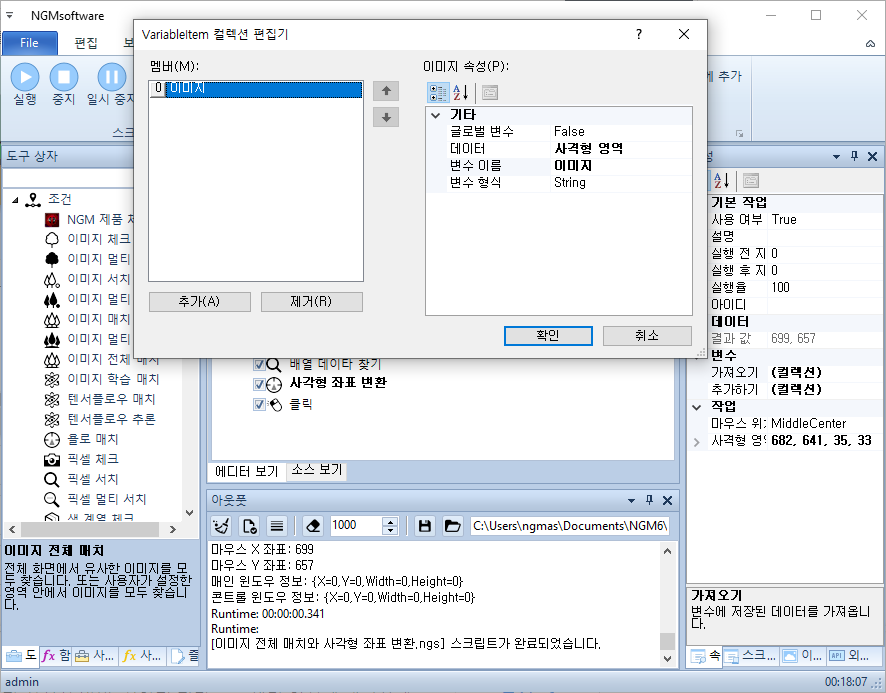The height and width of the screenshot is (693, 886).
Task: Switch to 함수 tab in toolbox
Action: tap(57, 656)
